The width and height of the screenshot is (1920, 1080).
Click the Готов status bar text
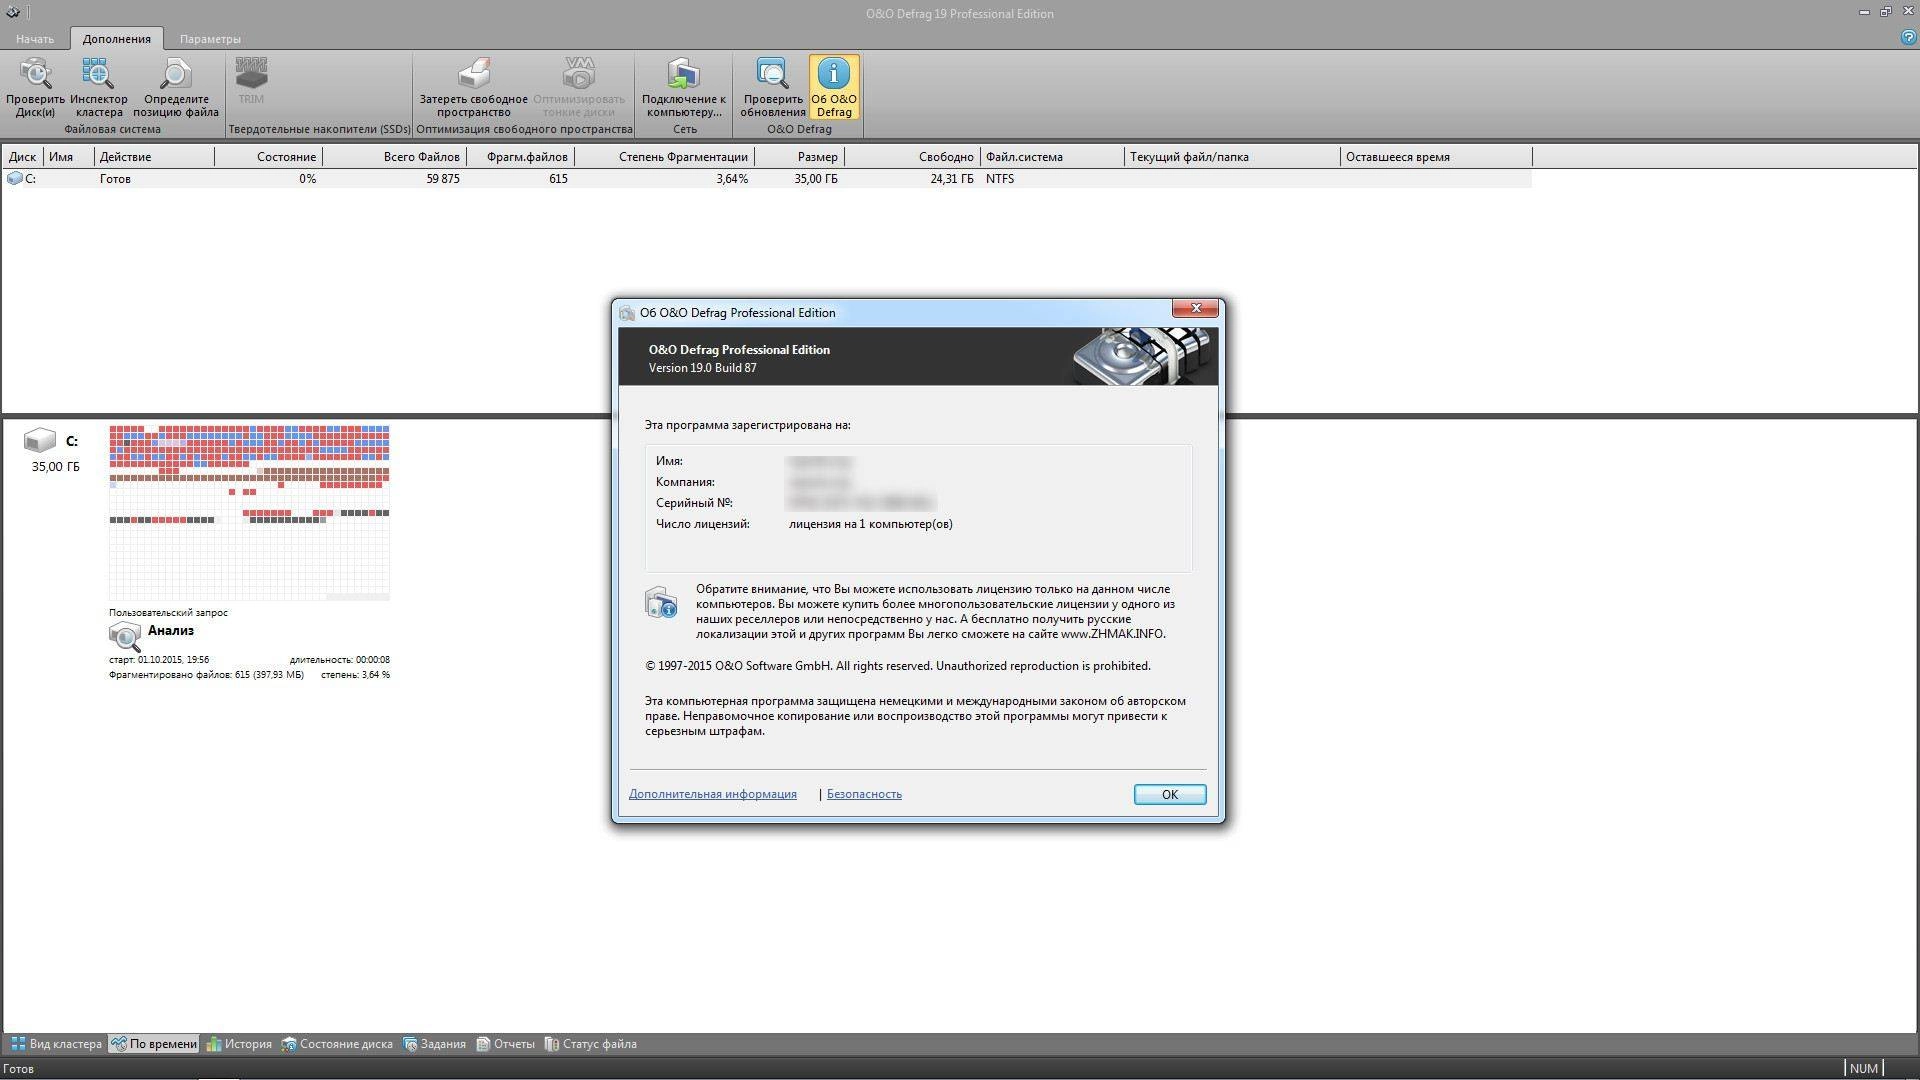tap(18, 1068)
